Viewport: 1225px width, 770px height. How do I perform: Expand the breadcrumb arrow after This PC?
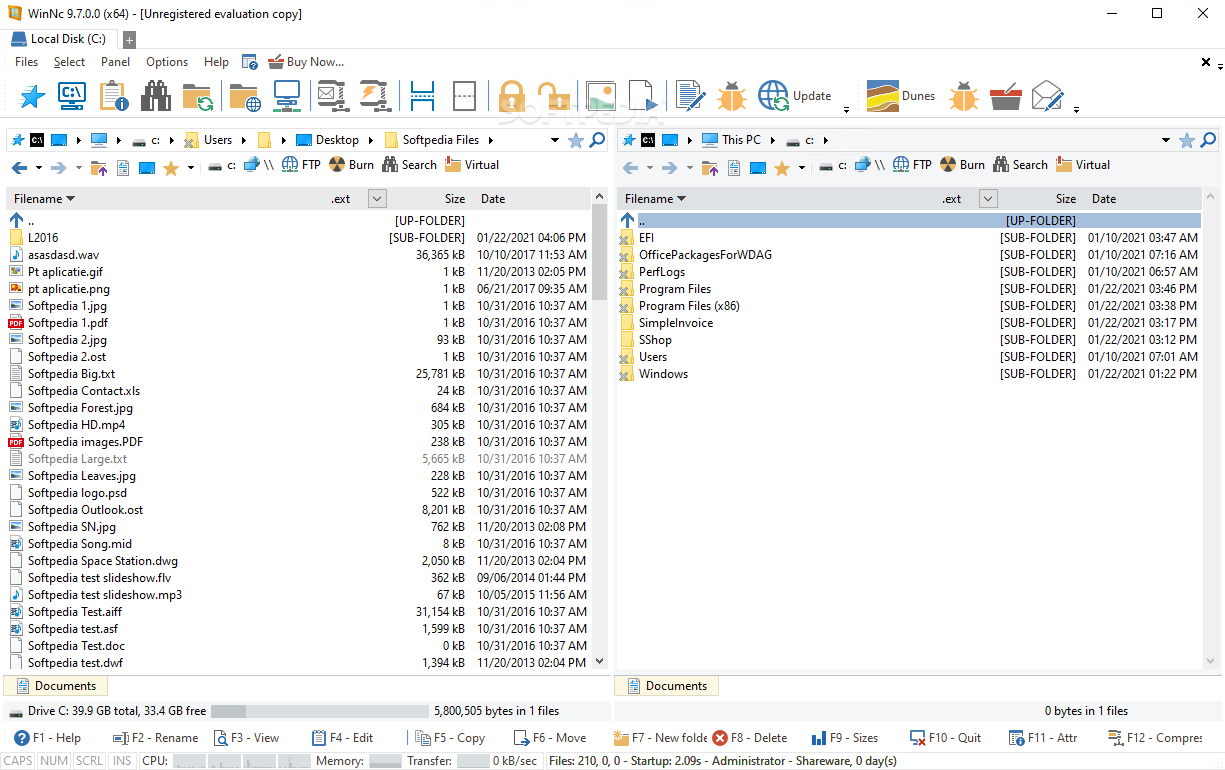tap(773, 140)
